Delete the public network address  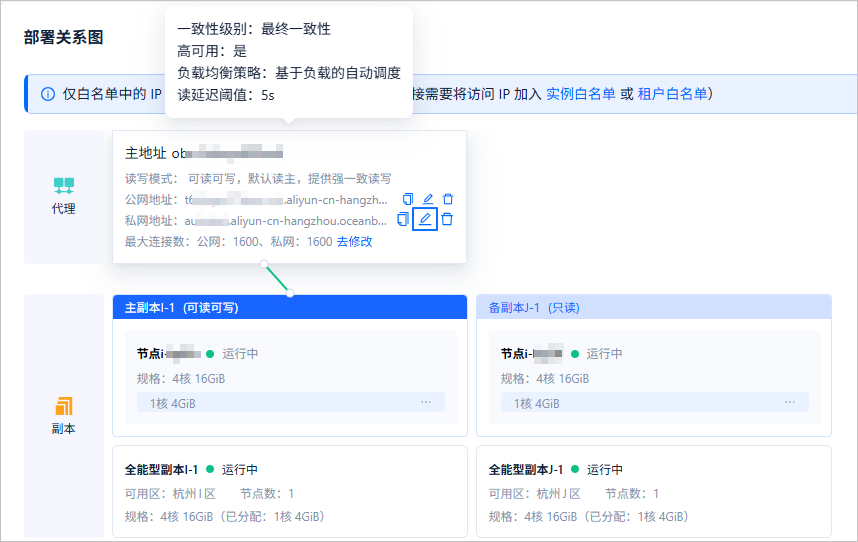click(x=448, y=199)
